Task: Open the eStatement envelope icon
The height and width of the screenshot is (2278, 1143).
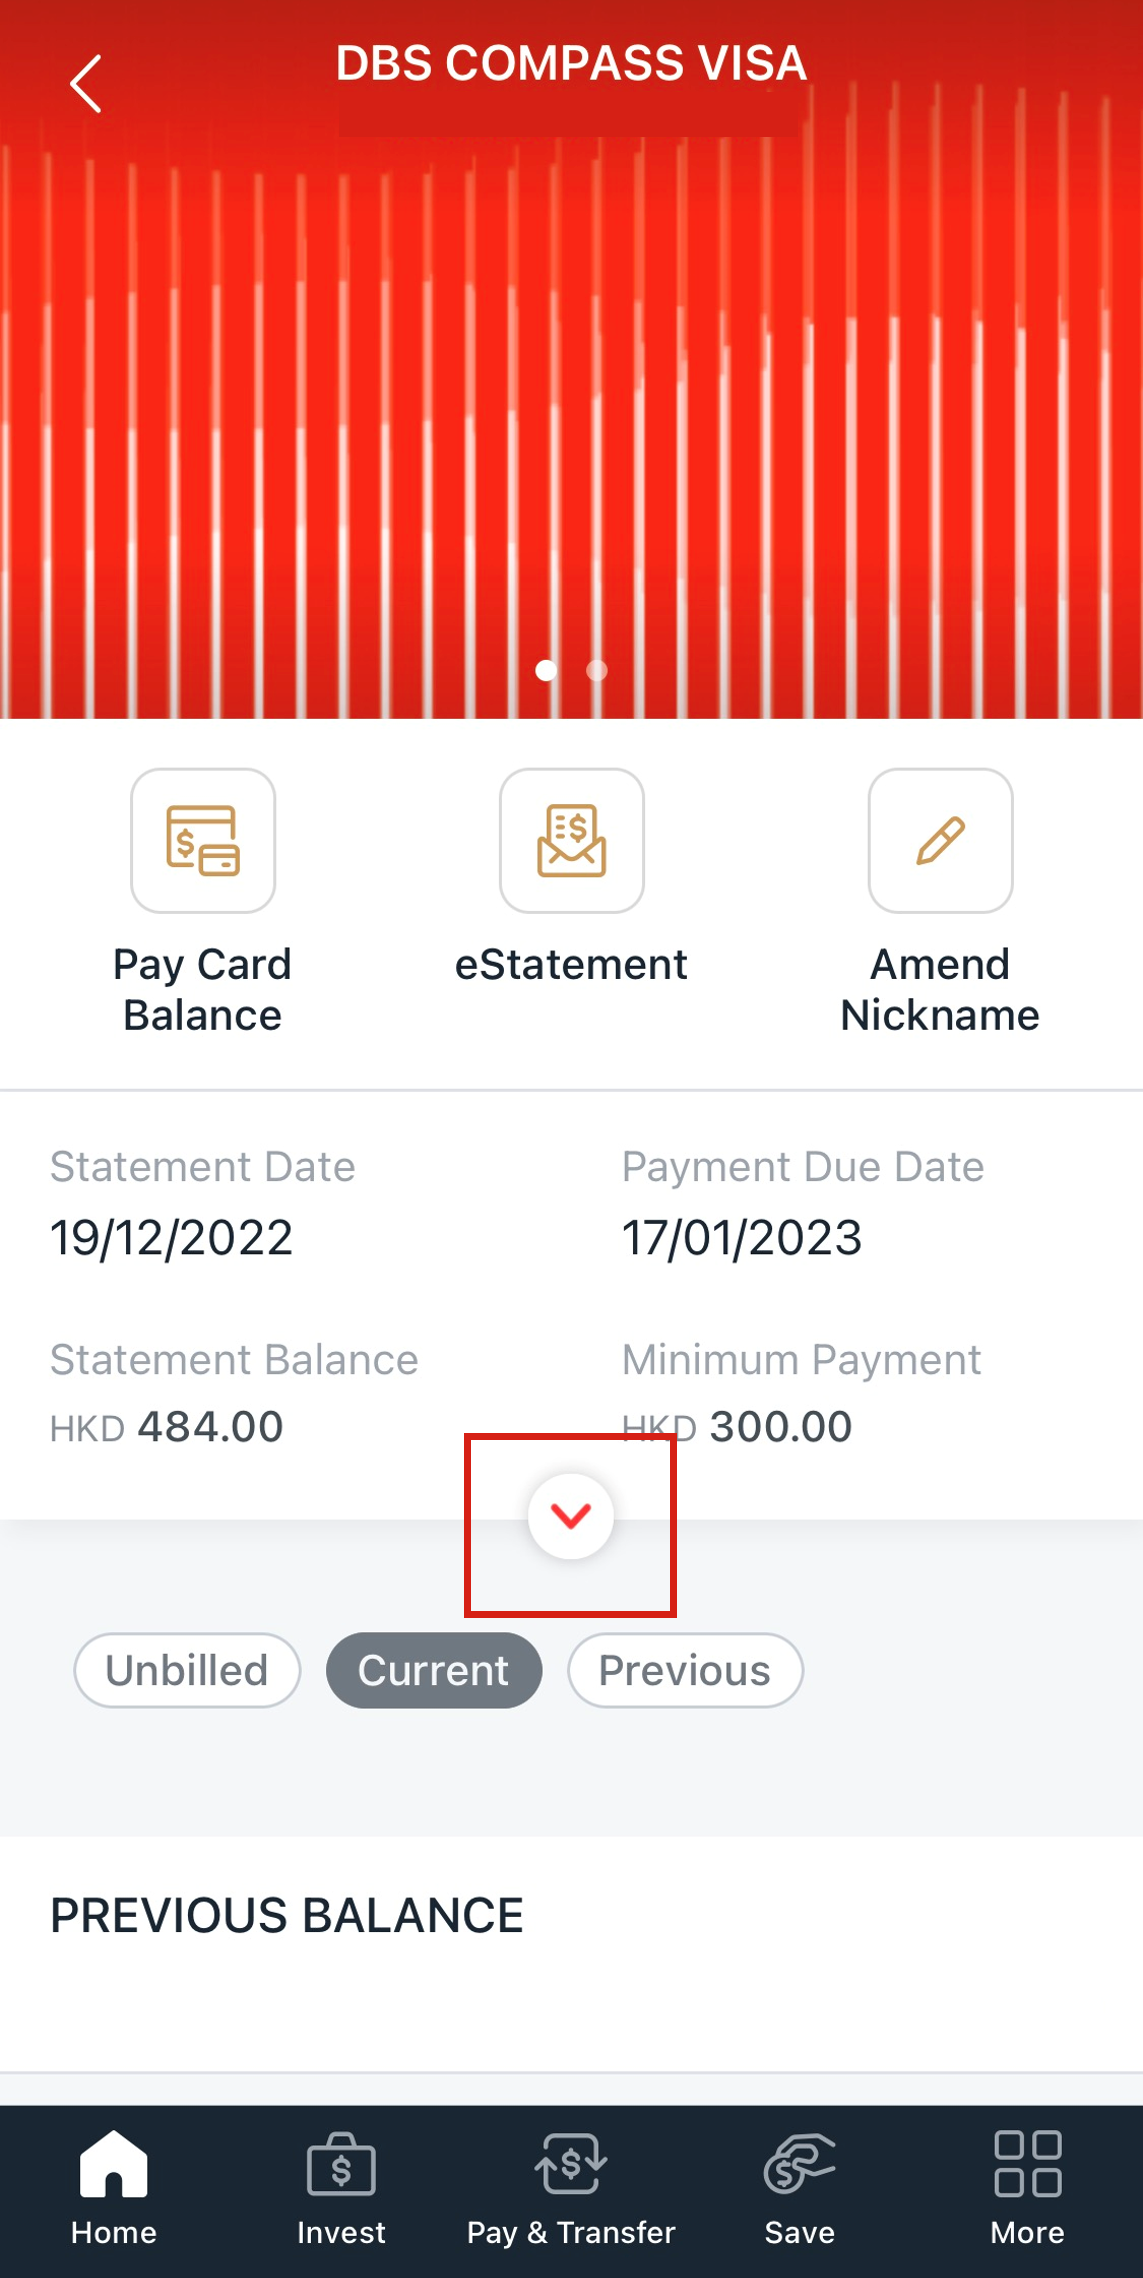Action: pos(571,840)
